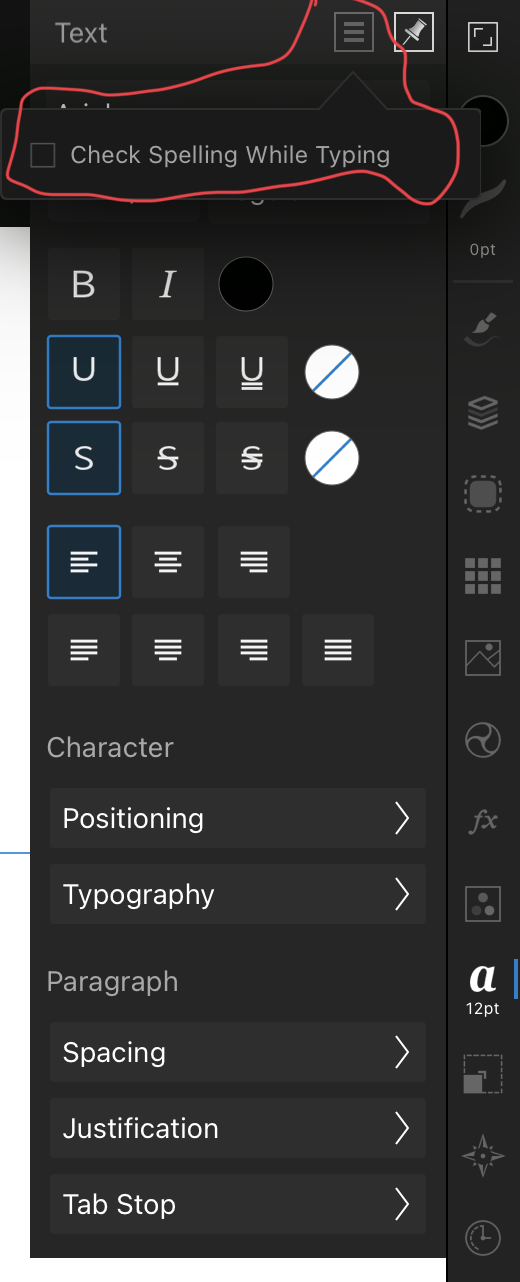Open the brush studio in sidebar
Screen dimensions: 520x1282
click(x=483, y=329)
